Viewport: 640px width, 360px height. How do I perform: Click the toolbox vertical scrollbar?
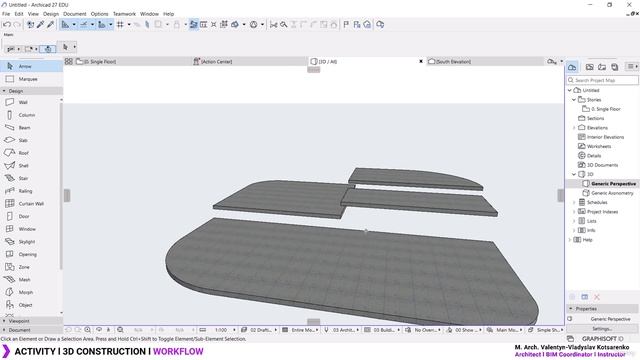point(62,186)
